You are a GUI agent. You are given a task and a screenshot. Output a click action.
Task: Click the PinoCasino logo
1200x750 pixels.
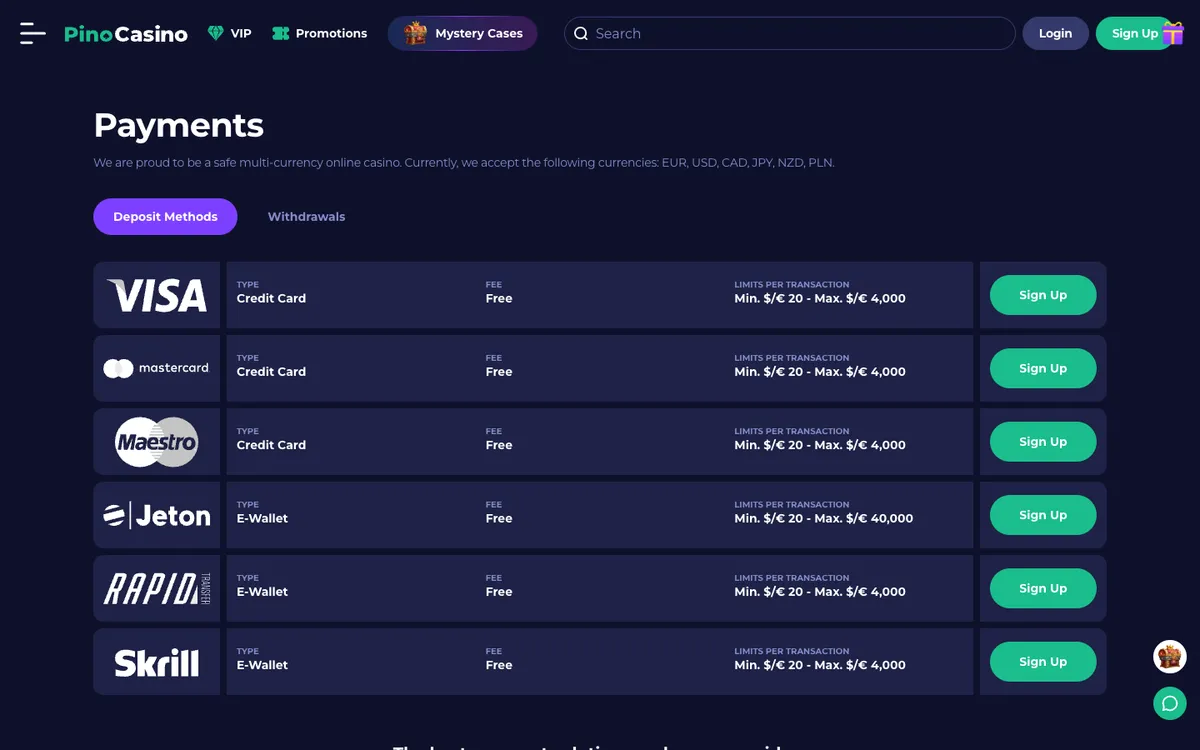click(126, 34)
